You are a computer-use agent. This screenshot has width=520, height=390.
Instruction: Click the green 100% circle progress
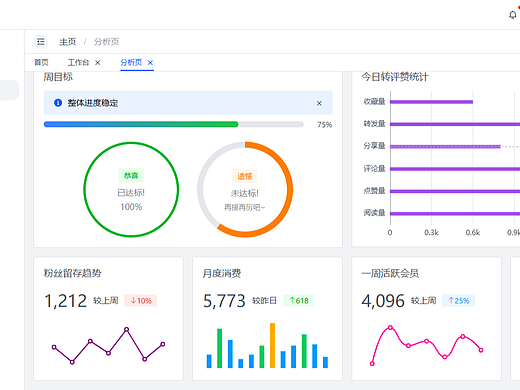pyautogui.click(x=131, y=189)
